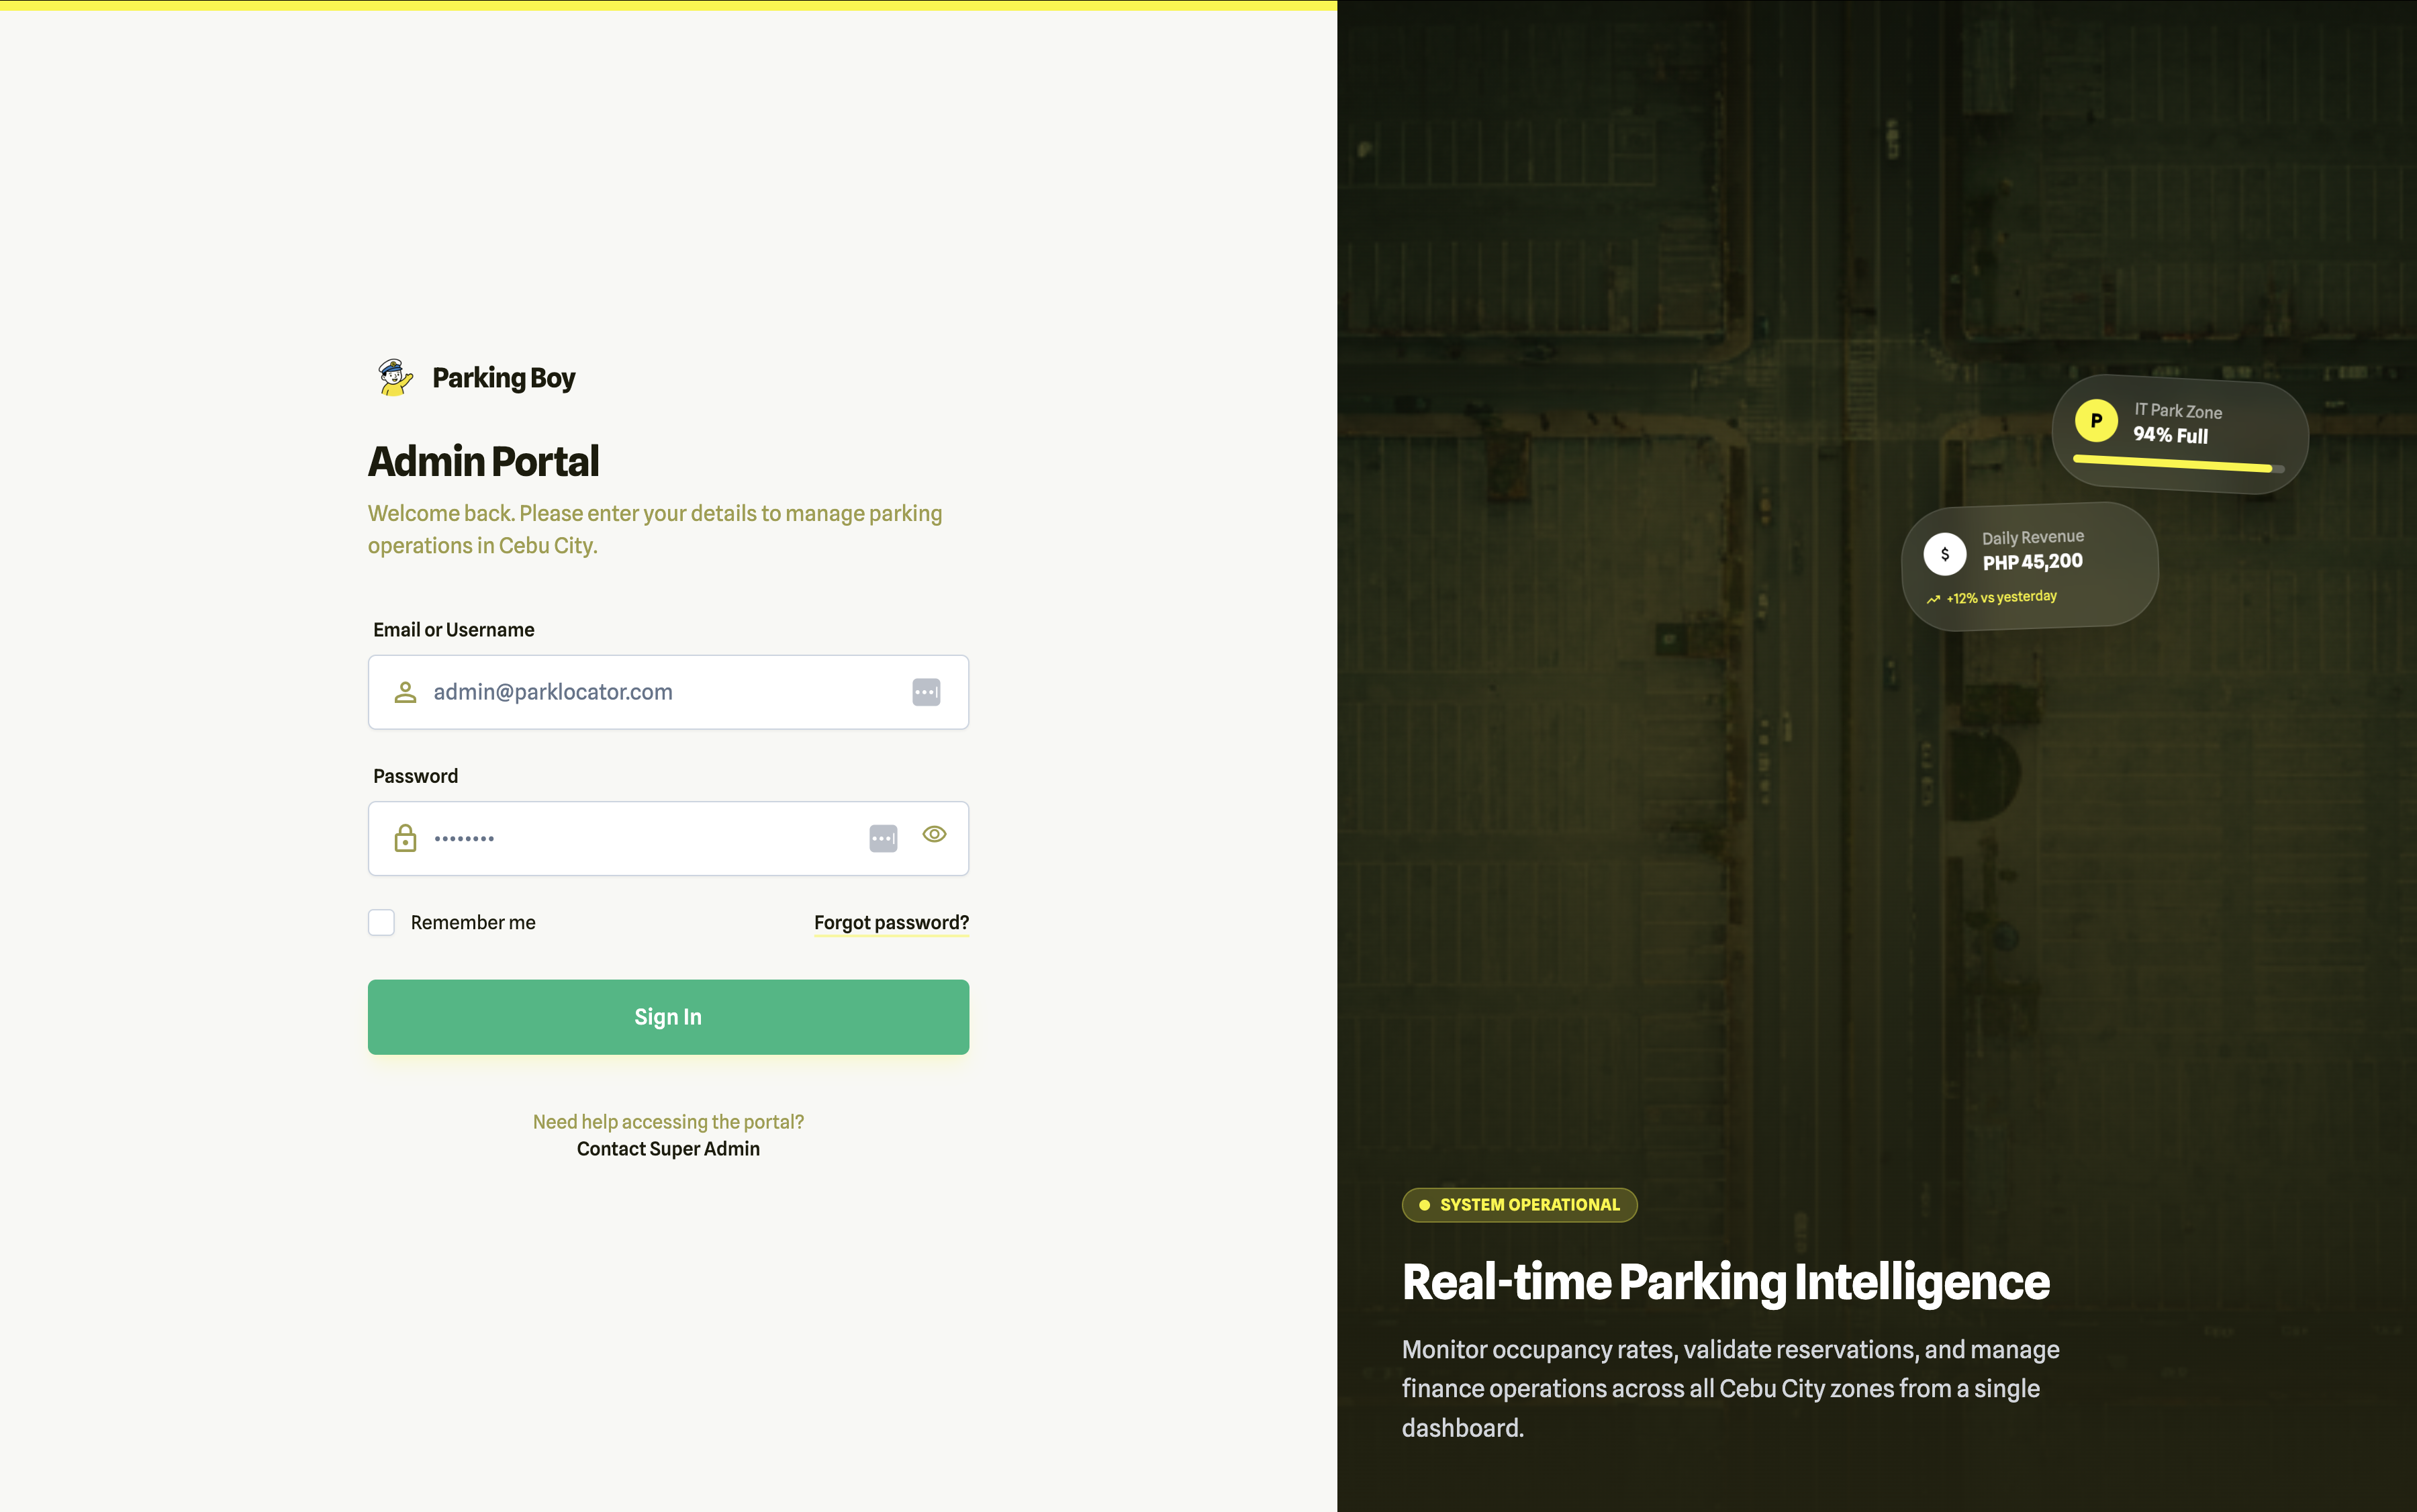
Task: Click the Sign In button
Action: tap(668, 1017)
